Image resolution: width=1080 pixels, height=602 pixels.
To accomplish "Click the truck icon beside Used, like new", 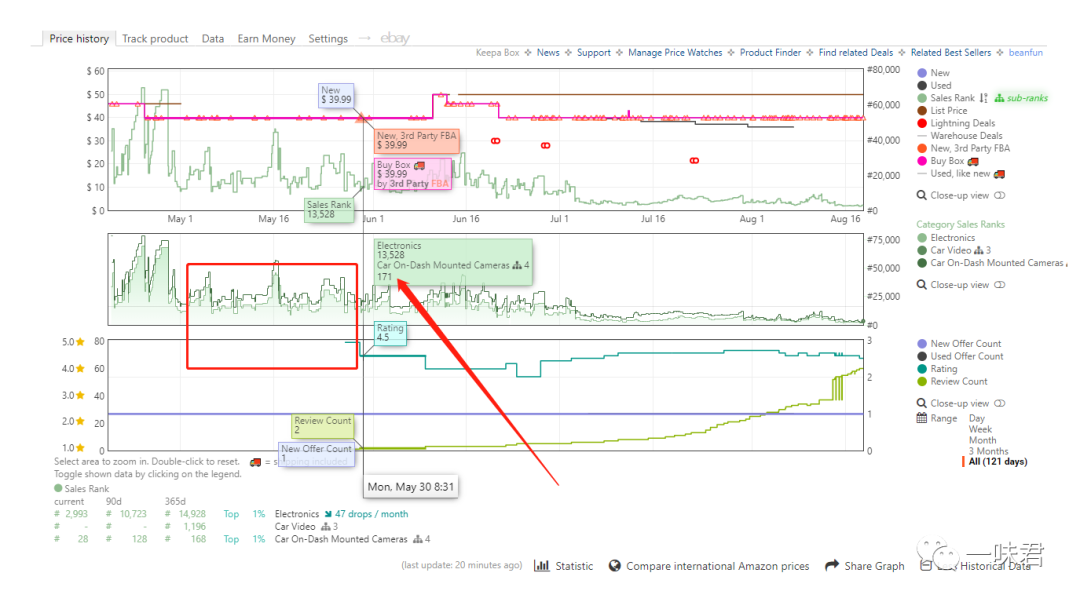I will coord(999,174).
